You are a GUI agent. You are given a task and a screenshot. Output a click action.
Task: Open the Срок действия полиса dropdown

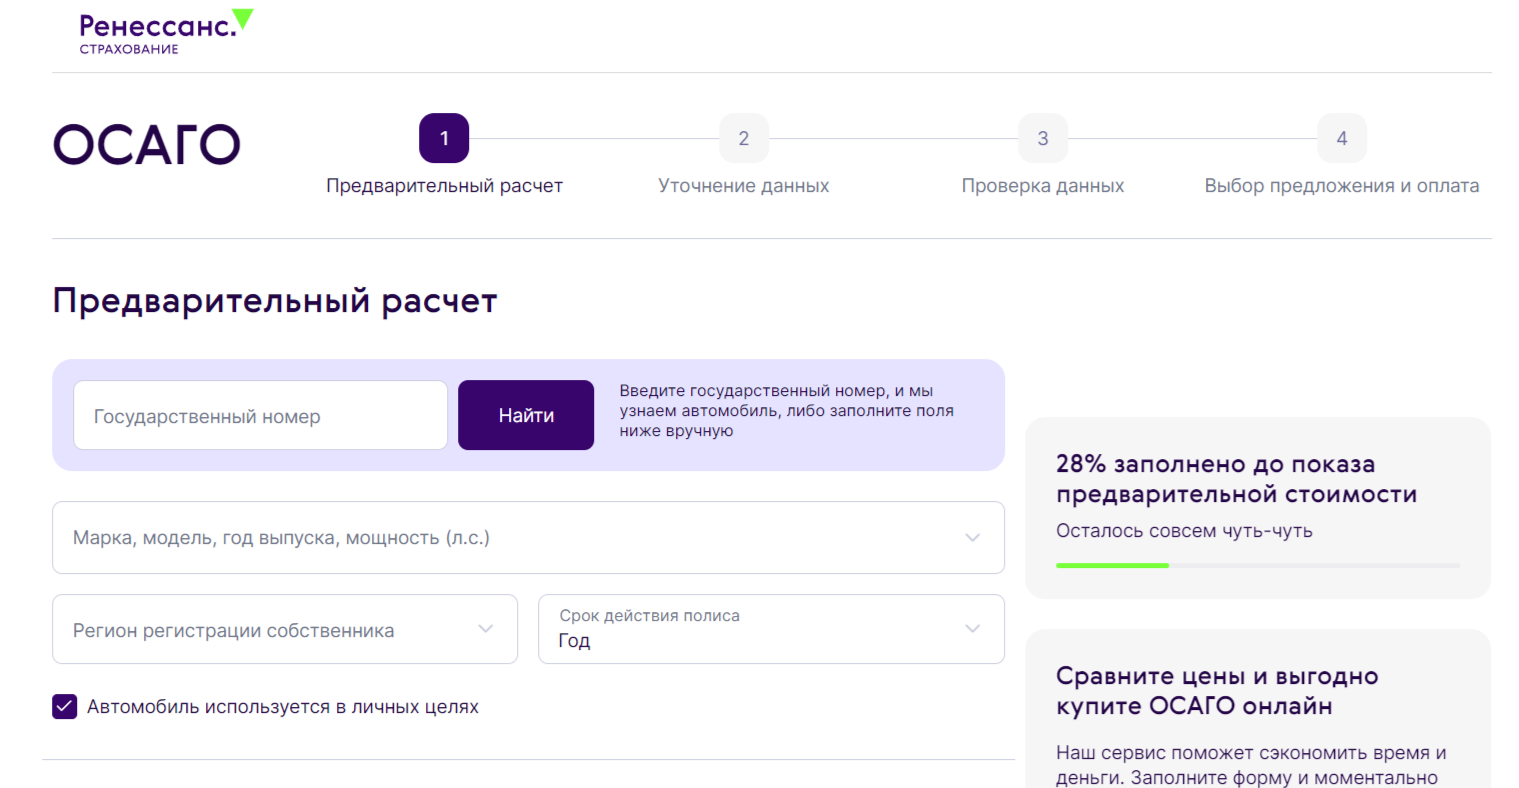pyautogui.click(x=771, y=629)
